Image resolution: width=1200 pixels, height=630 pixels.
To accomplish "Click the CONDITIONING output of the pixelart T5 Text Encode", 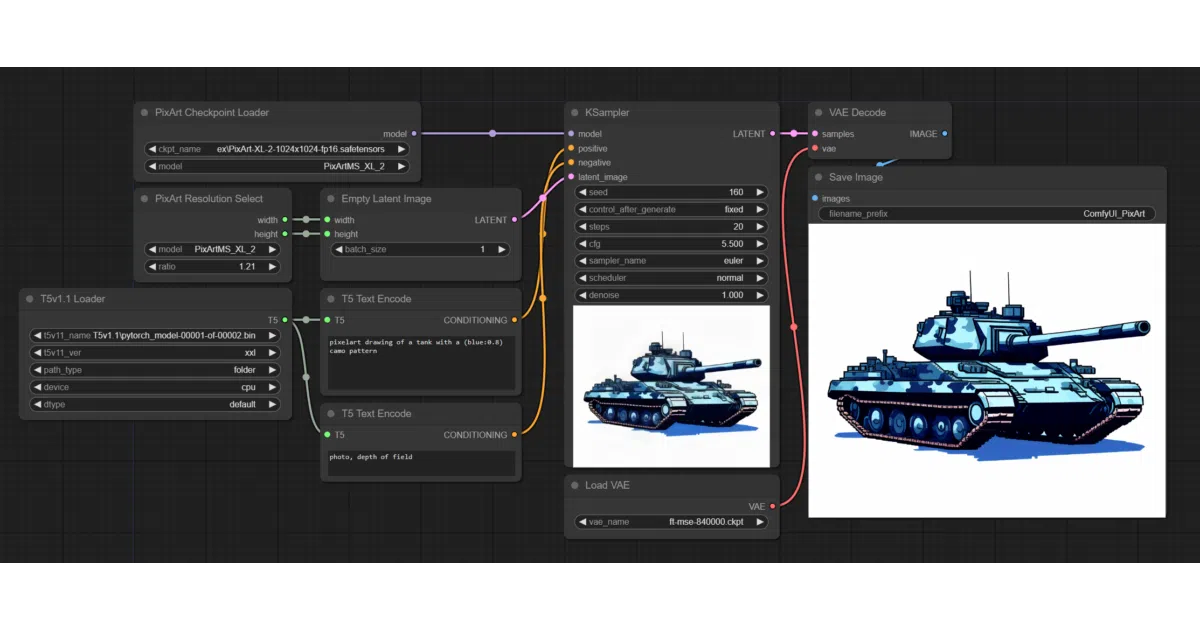I will point(515,320).
